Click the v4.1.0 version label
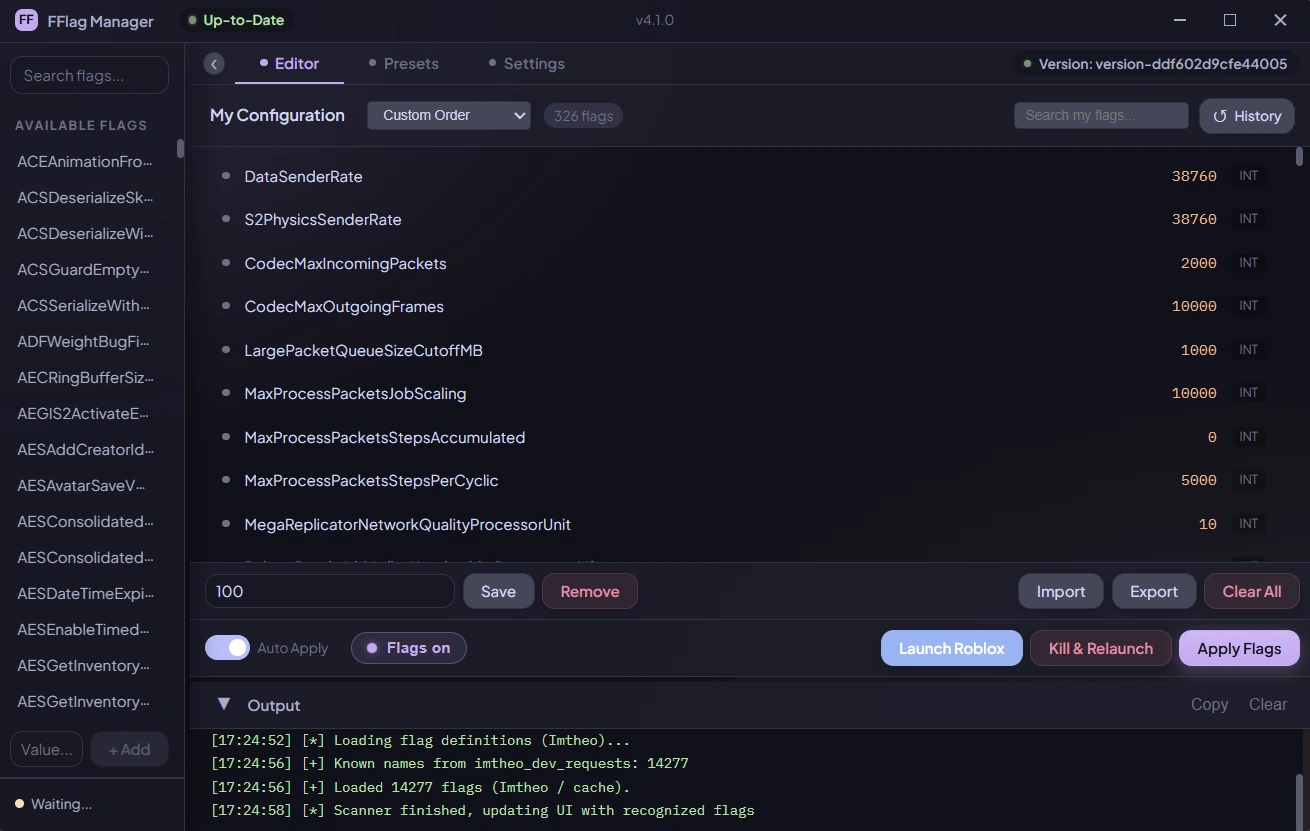 tap(655, 20)
